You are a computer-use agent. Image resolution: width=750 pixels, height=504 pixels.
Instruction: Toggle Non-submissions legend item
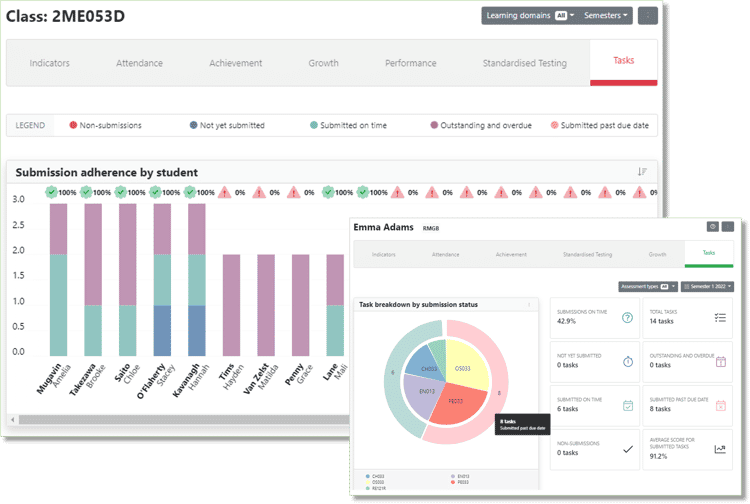click(106, 125)
